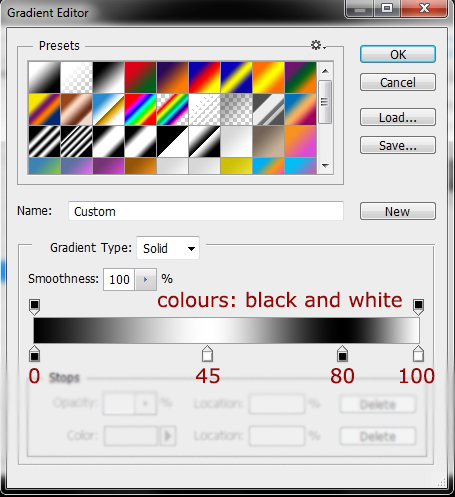Click the presets scrollbar up arrow
Viewport: 455px width, 497px height.
[325, 71]
